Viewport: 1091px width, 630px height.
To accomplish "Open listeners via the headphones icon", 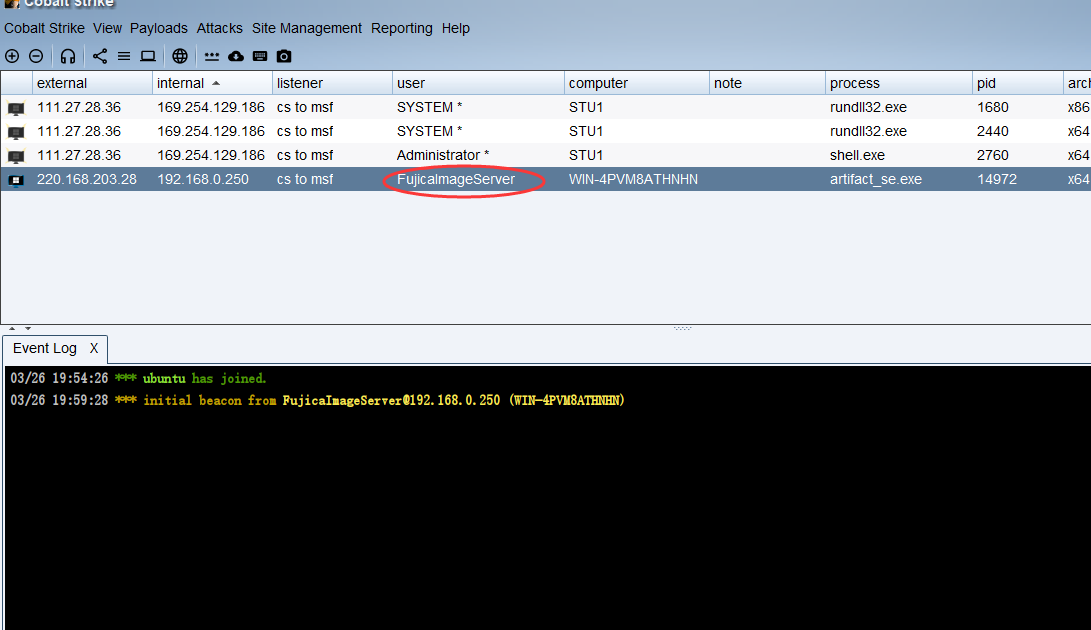I will [67, 56].
